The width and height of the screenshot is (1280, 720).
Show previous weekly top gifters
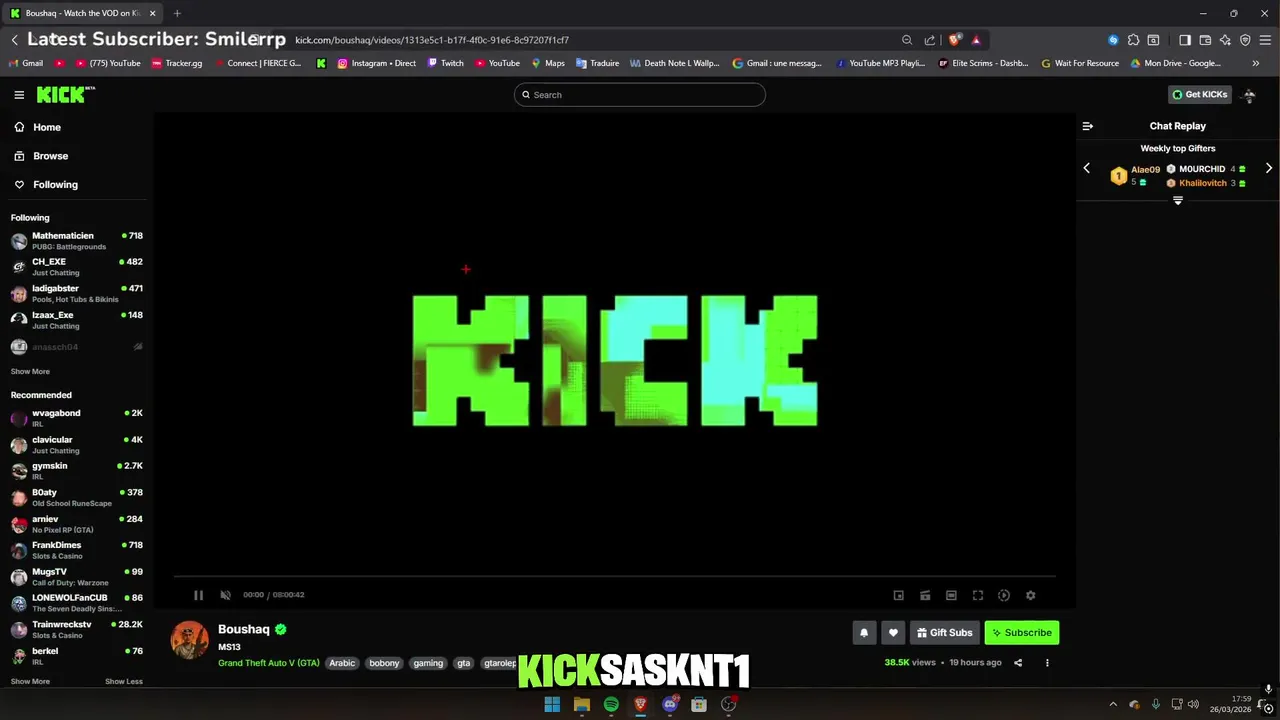tap(1087, 168)
